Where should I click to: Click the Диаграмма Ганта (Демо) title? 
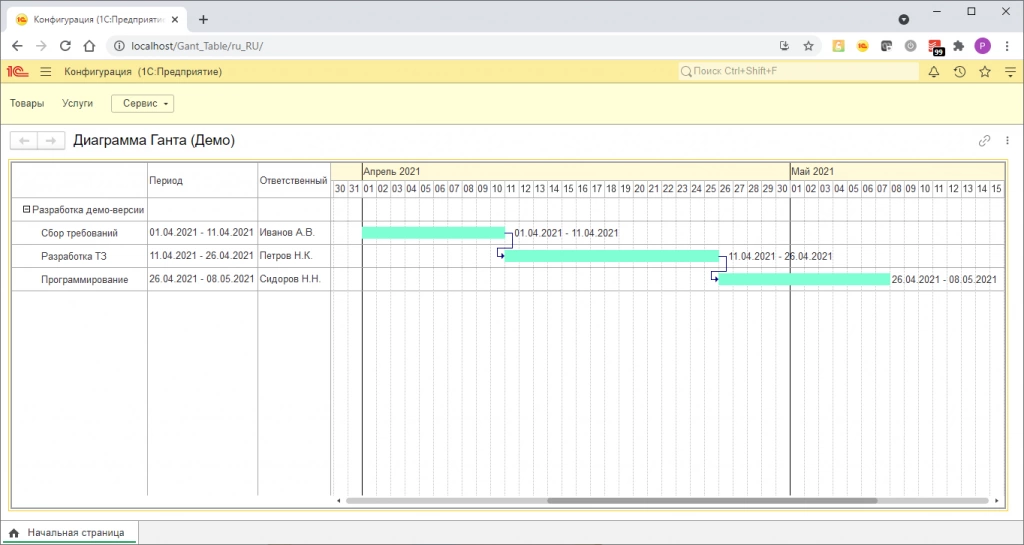154,140
